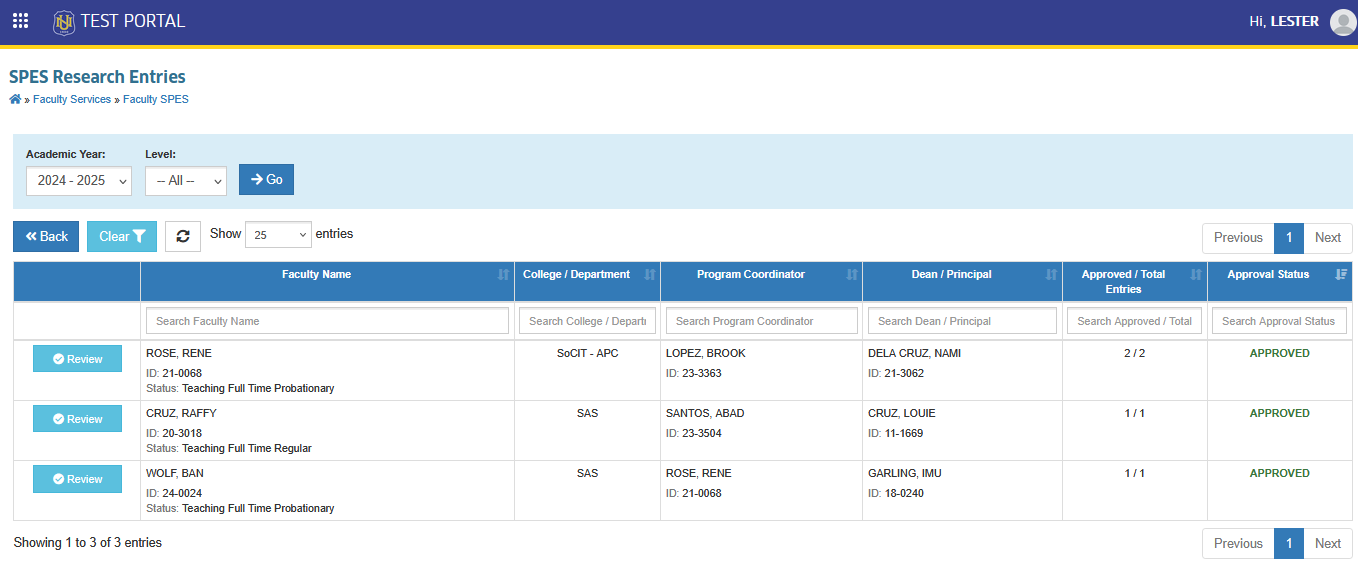This screenshot has width=1358, height=563.
Task: Open the user avatar profile icon
Action: 1343,21
